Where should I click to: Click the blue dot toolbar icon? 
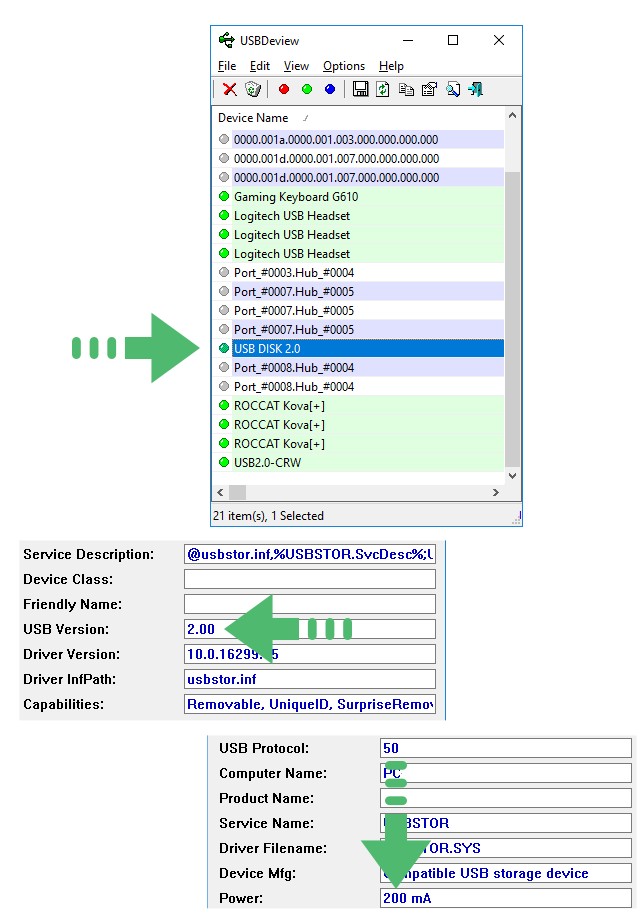[x=330, y=89]
